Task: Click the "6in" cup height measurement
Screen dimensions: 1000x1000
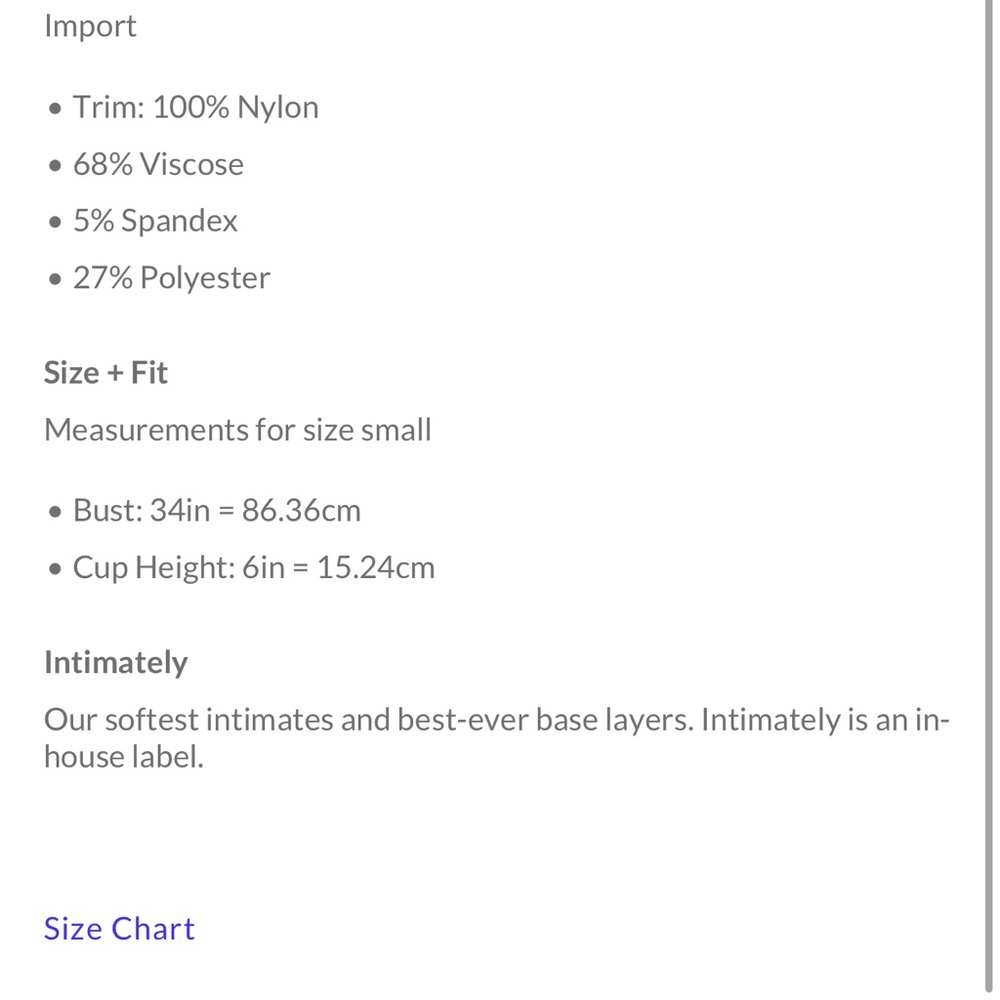Action: (263, 568)
